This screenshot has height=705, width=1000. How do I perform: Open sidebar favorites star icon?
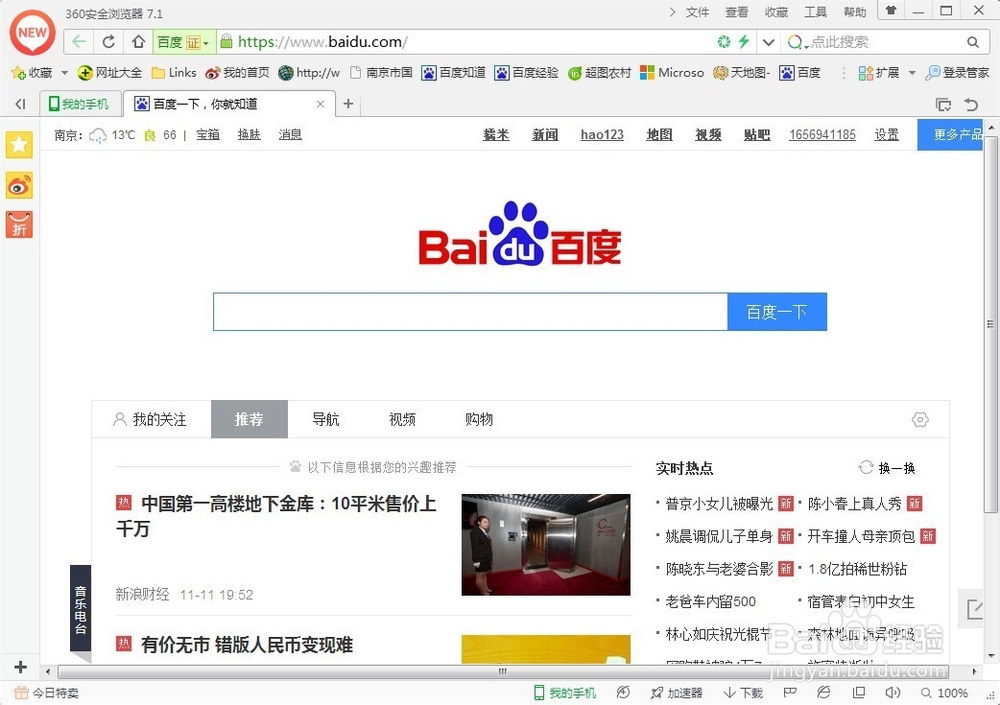[x=19, y=145]
